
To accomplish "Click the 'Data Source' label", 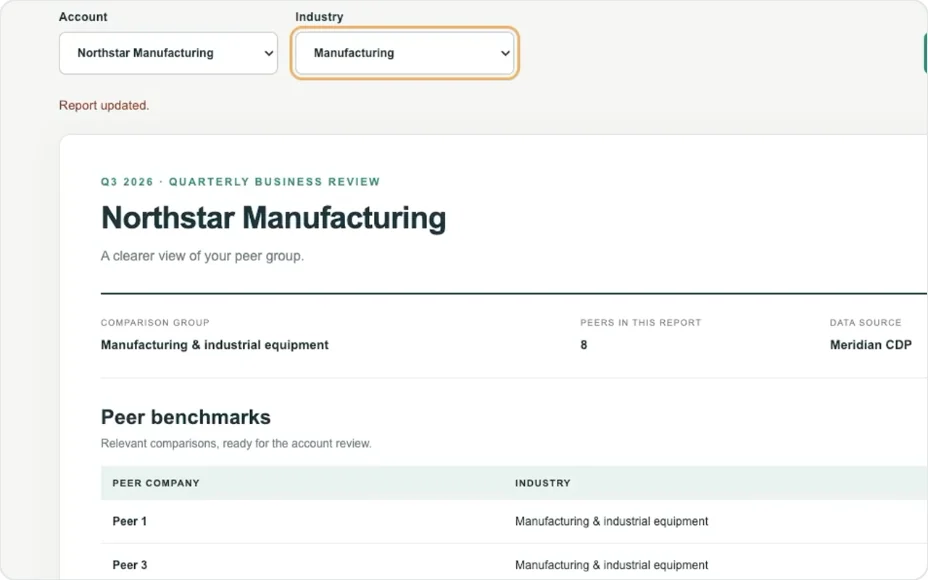I will click(x=865, y=323).
